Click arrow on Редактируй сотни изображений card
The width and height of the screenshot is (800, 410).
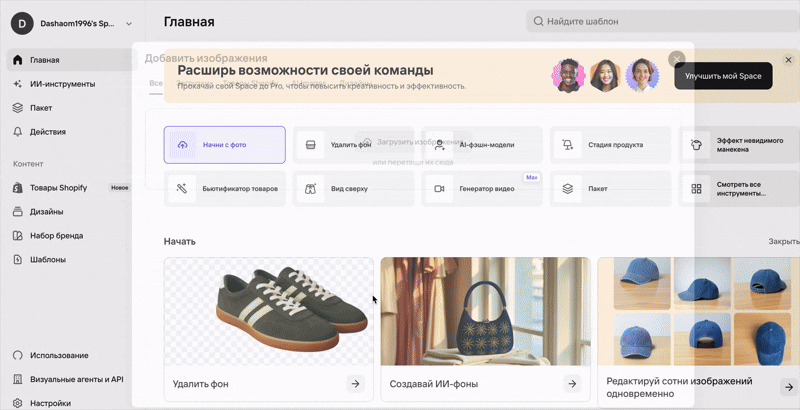click(789, 387)
